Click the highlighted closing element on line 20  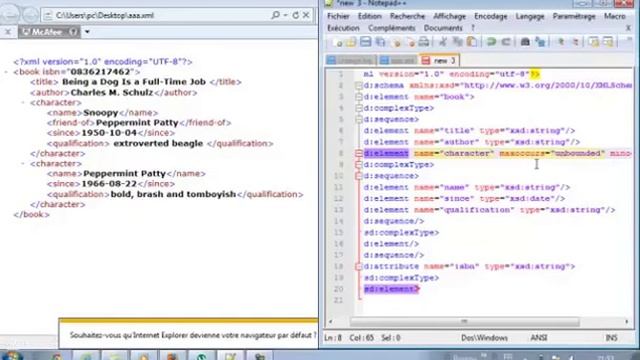click(391, 289)
